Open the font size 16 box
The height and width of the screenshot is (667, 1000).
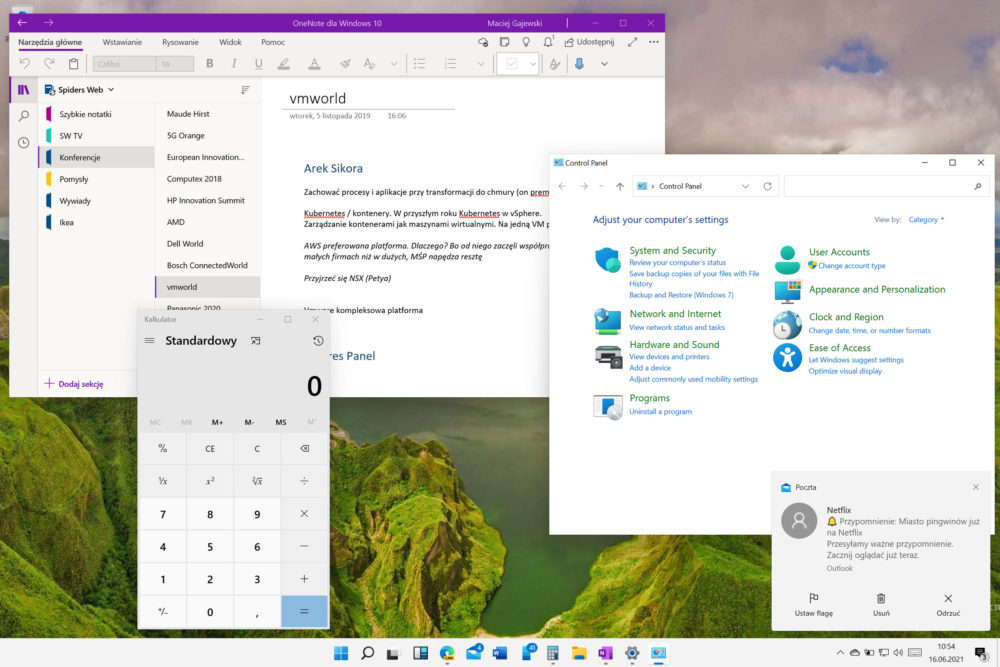coord(175,64)
